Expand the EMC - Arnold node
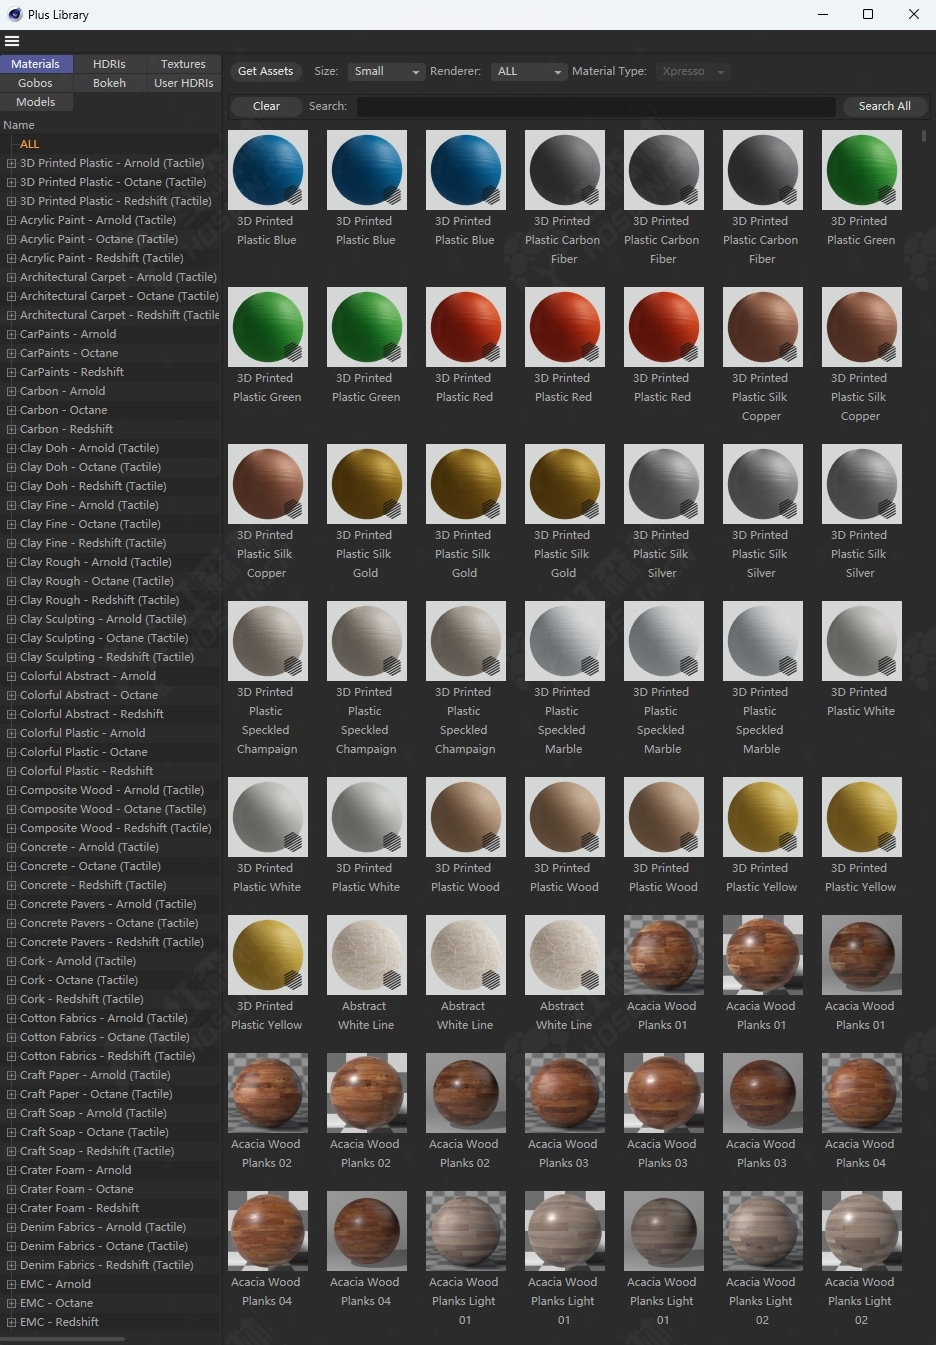The width and height of the screenshot is (936, 1345). [11, 1284]
